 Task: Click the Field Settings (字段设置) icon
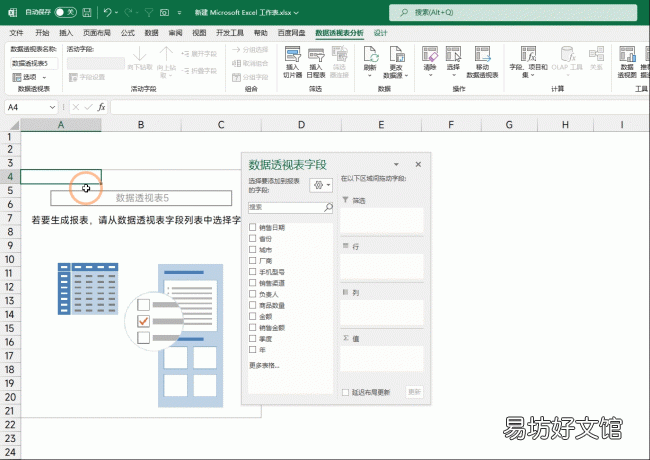73,77
